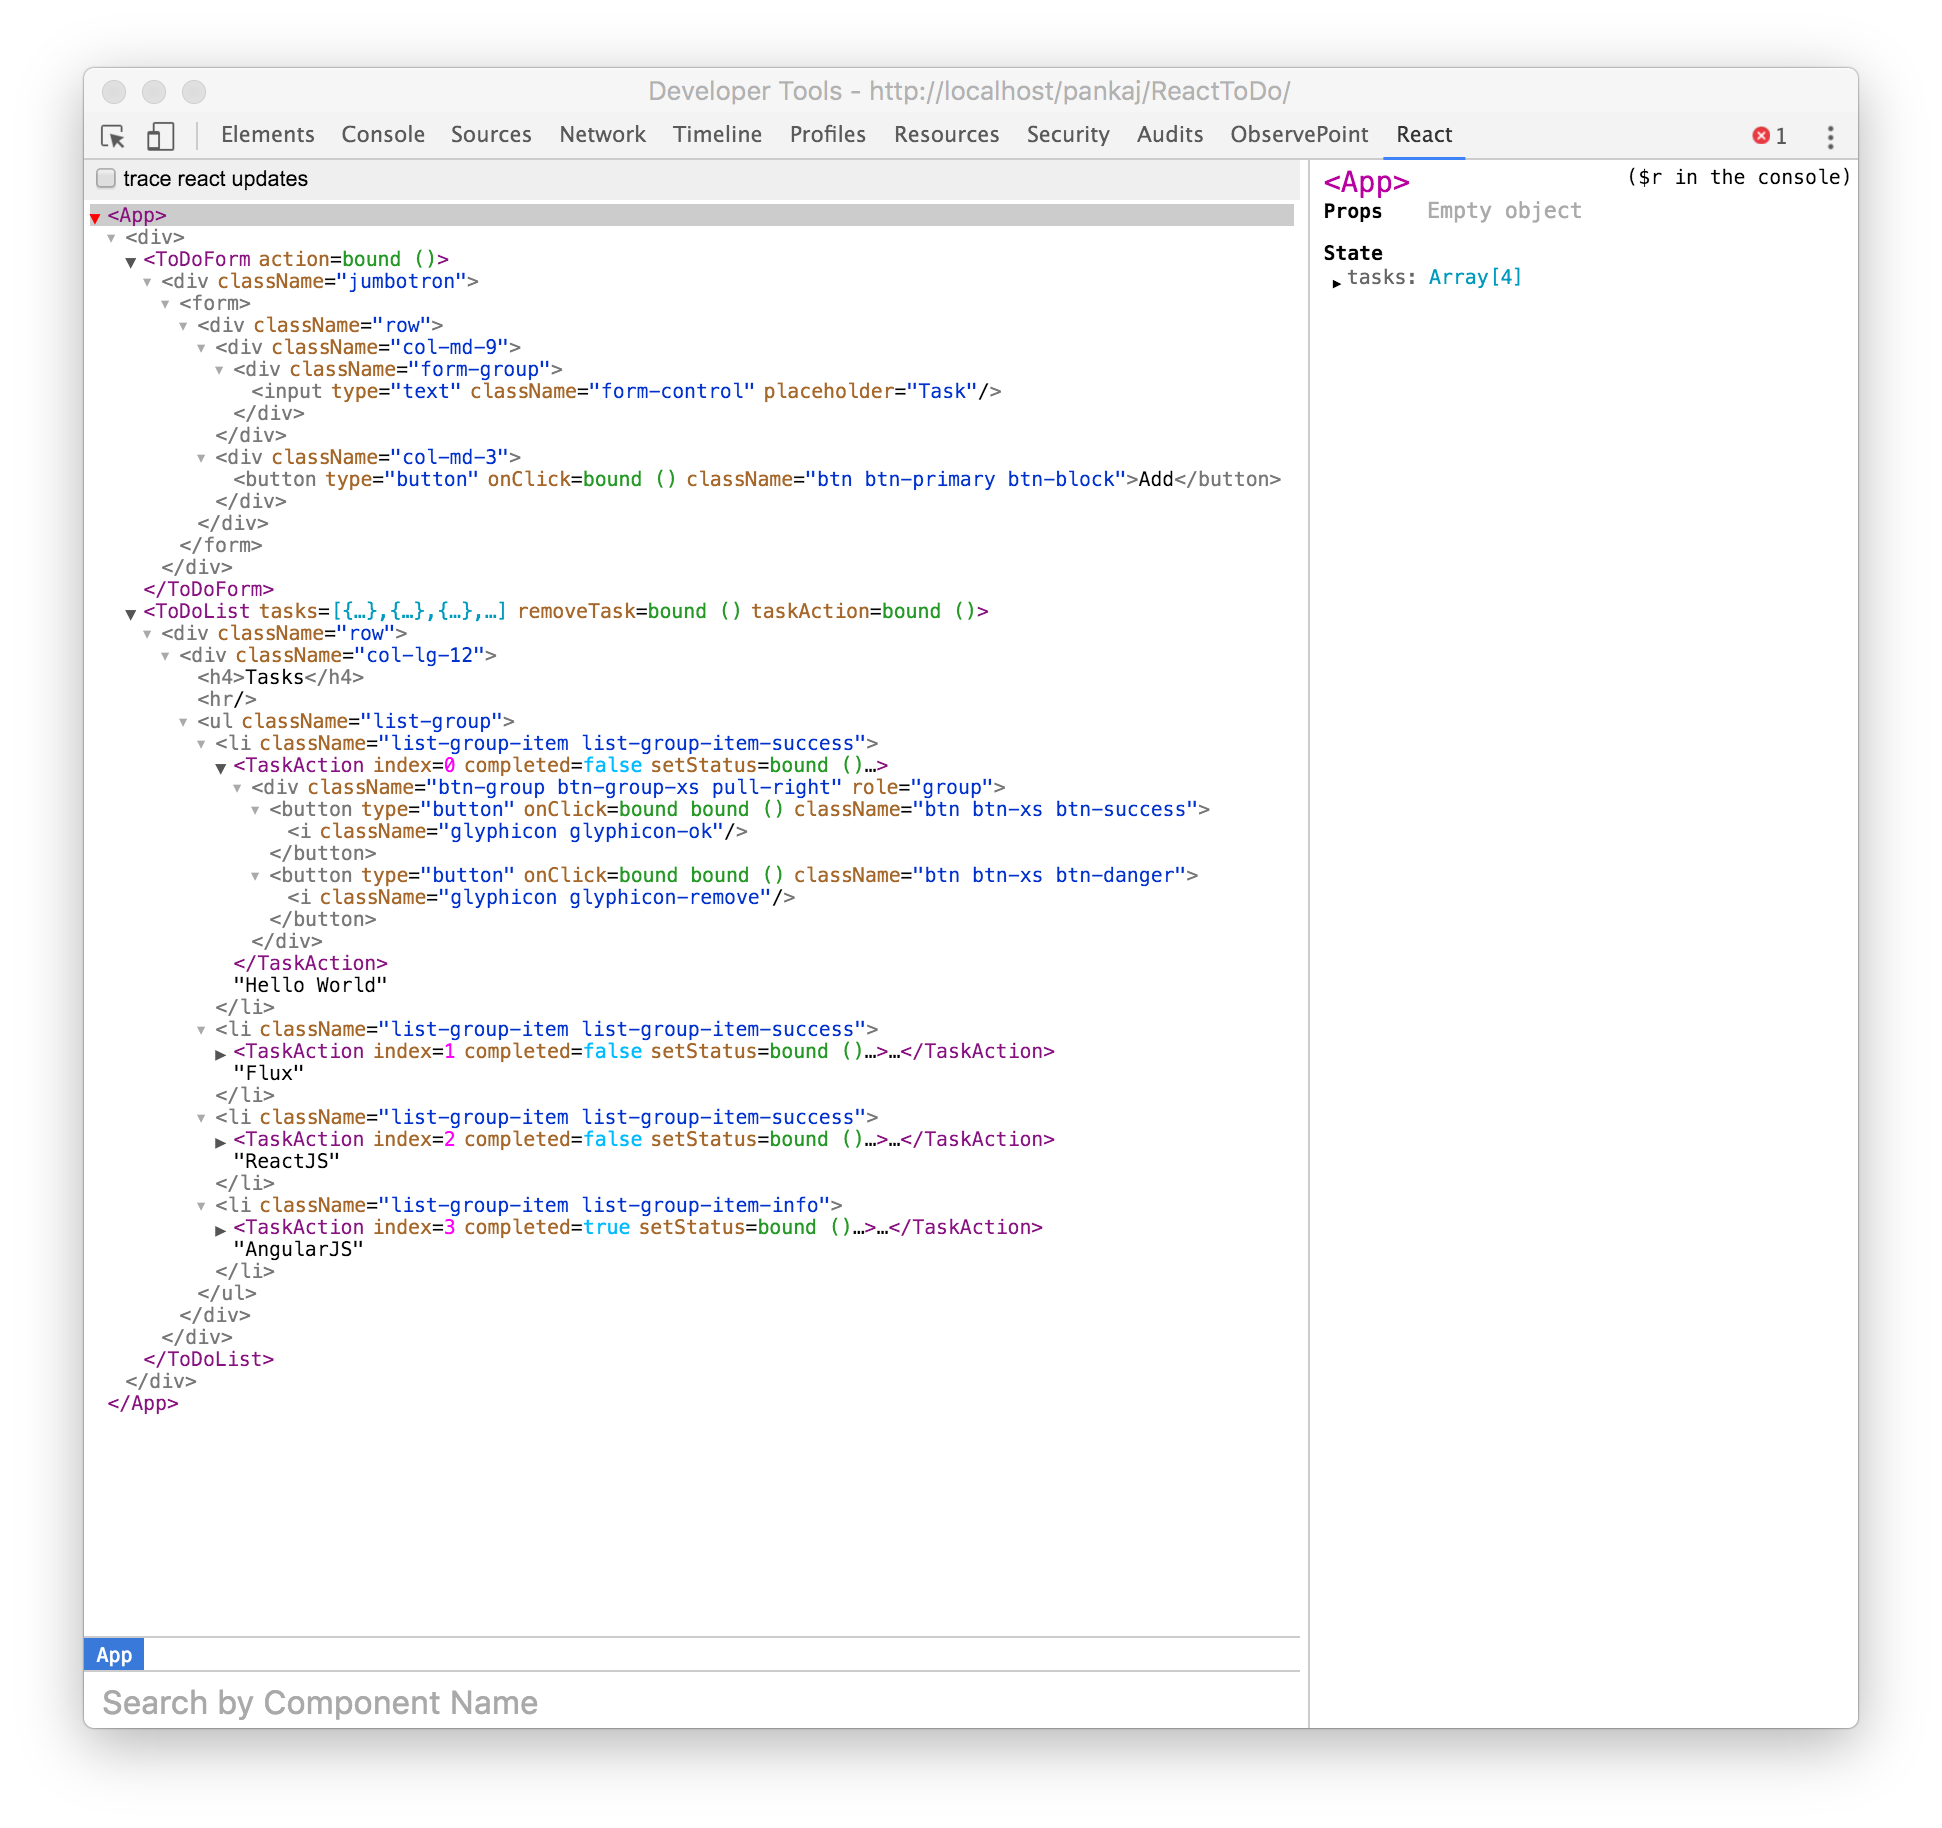Click the red error count icon
1942x1828 pixels.
[1761, 136]
